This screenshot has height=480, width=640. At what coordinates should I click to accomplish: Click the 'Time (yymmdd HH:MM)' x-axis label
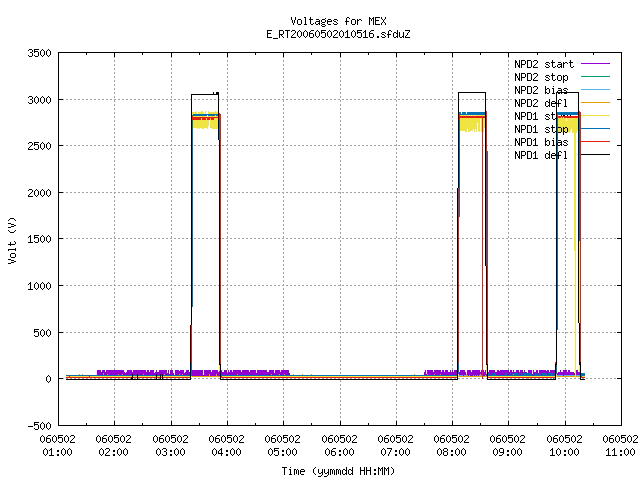pos(338,471)
